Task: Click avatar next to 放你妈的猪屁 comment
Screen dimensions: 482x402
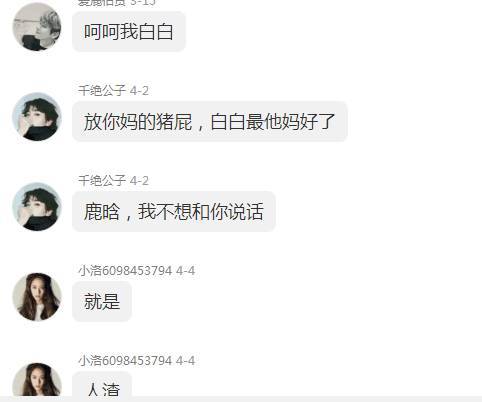Action: pyautogui.click(x=37, y=117)
